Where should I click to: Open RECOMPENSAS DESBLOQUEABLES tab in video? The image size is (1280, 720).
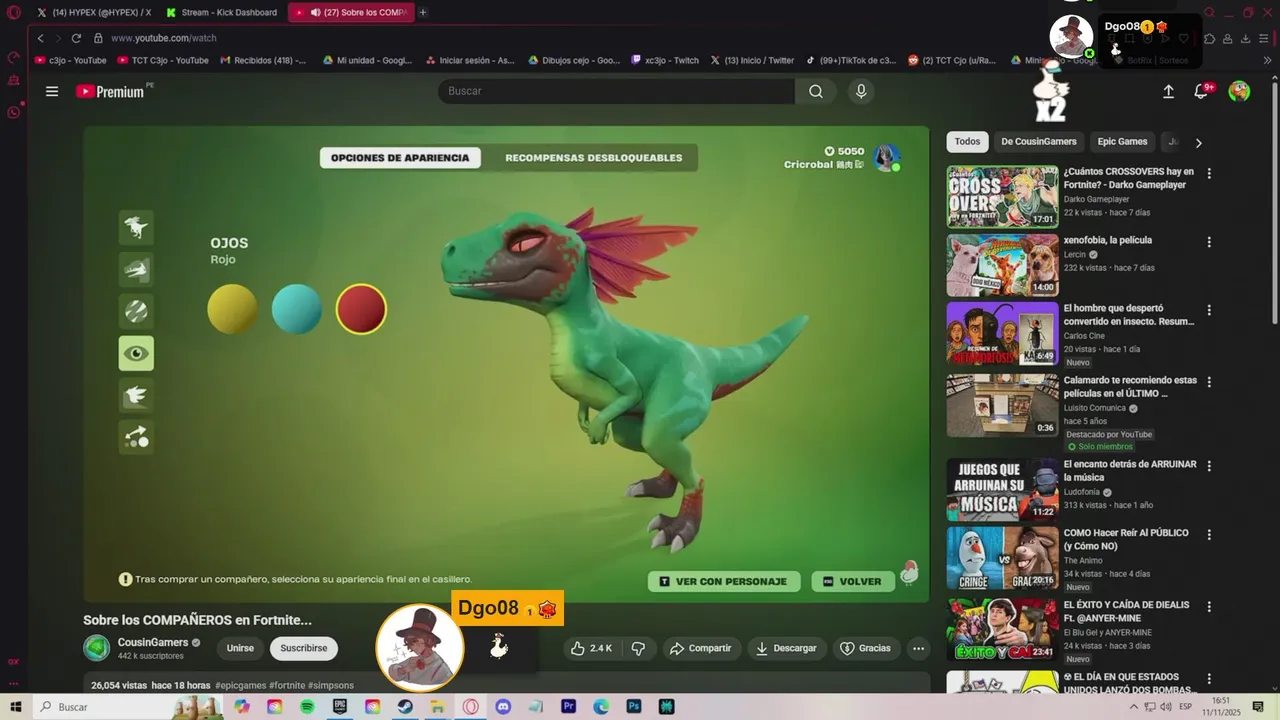click(593, 158)
